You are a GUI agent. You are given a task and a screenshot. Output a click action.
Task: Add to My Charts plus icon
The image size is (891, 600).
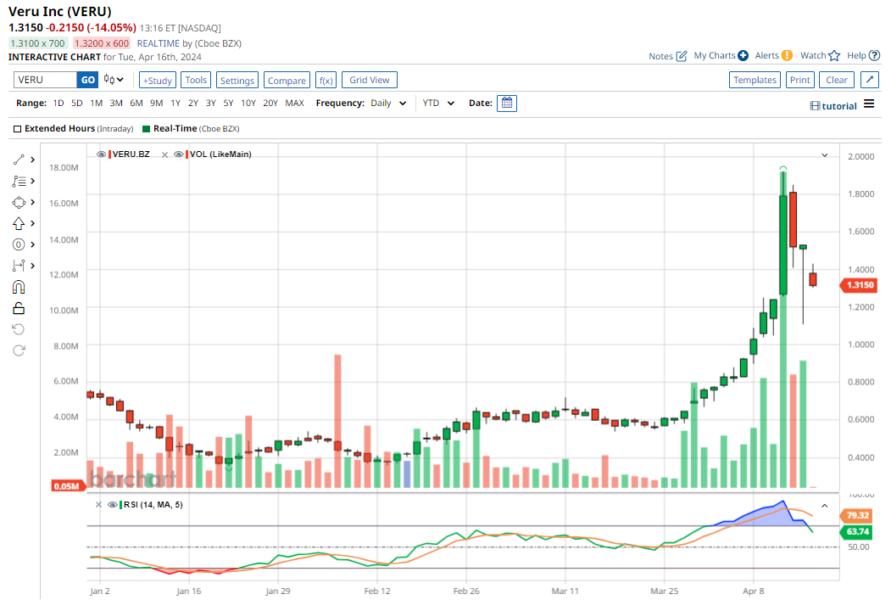(x=743, y=56)
